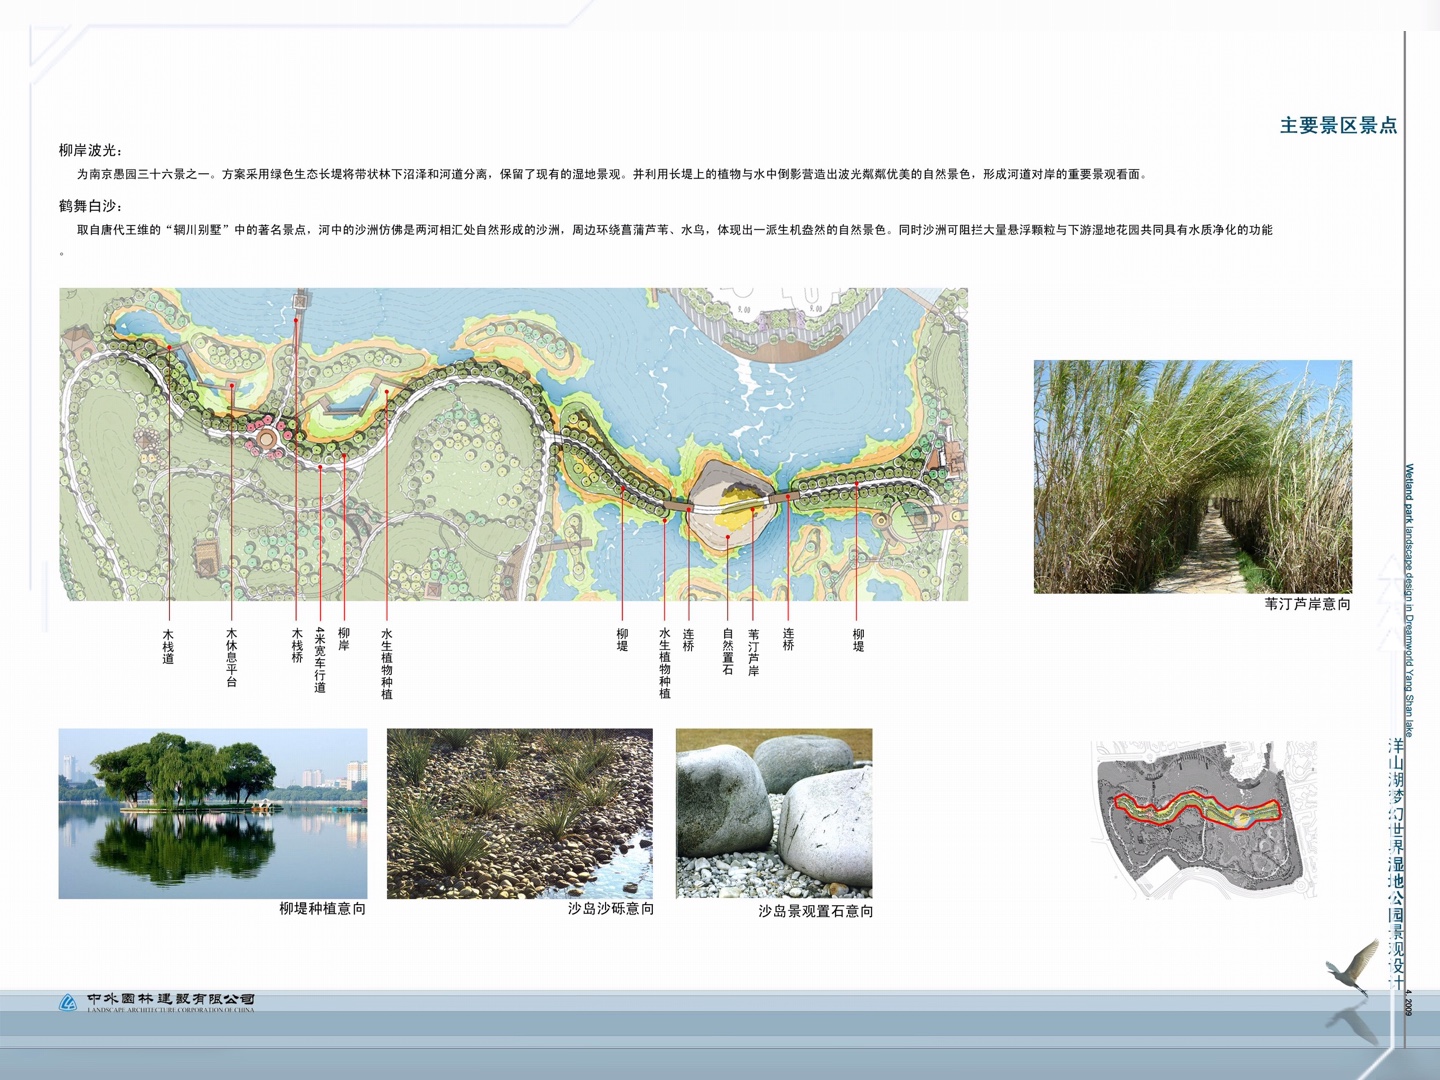Click the vertical English text Wetland park landscape design
The width and height of the screenshot is (1440, 1080).
coord(1409,600)
